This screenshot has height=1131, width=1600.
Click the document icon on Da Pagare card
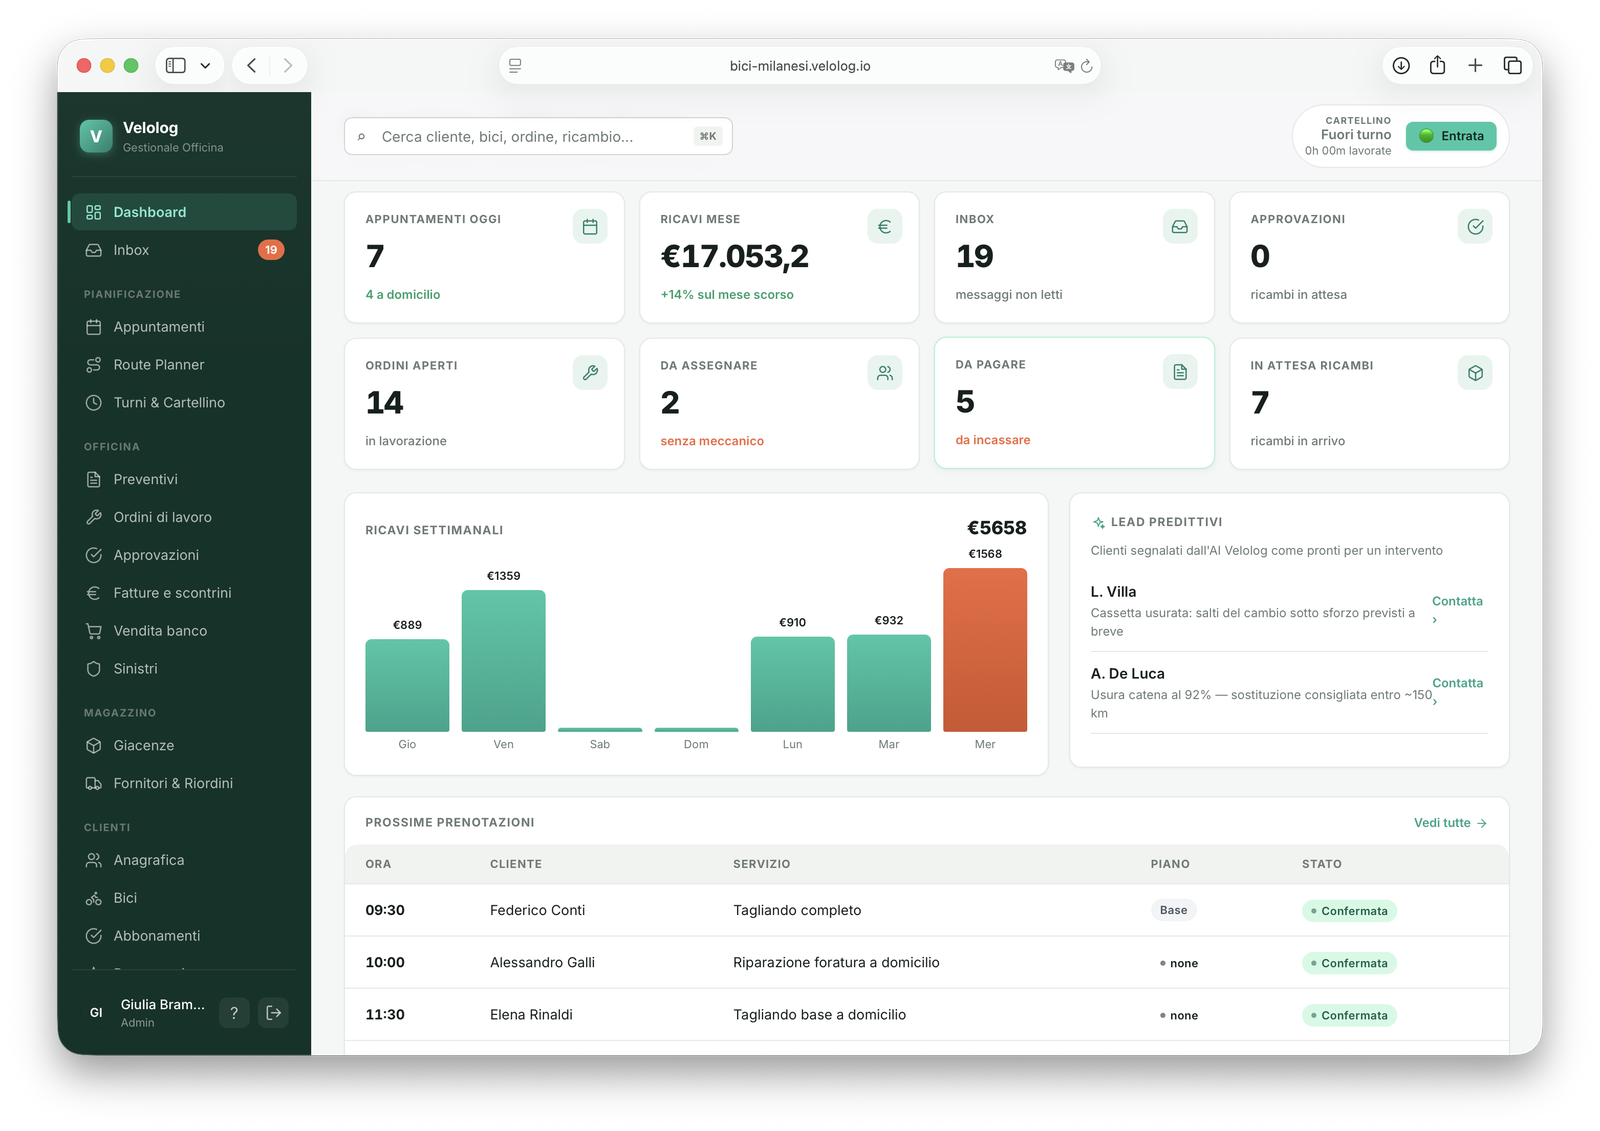point(1180,372)
